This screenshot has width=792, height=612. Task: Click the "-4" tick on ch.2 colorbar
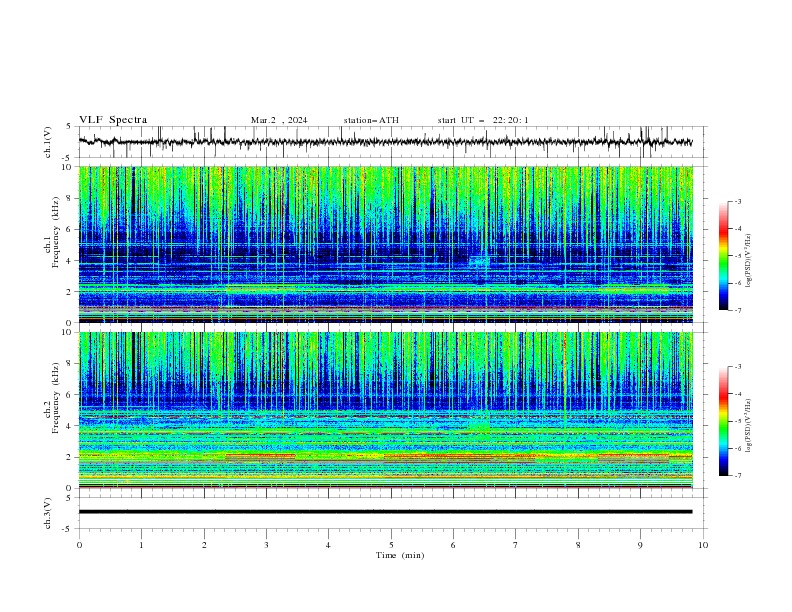[738, 394]
